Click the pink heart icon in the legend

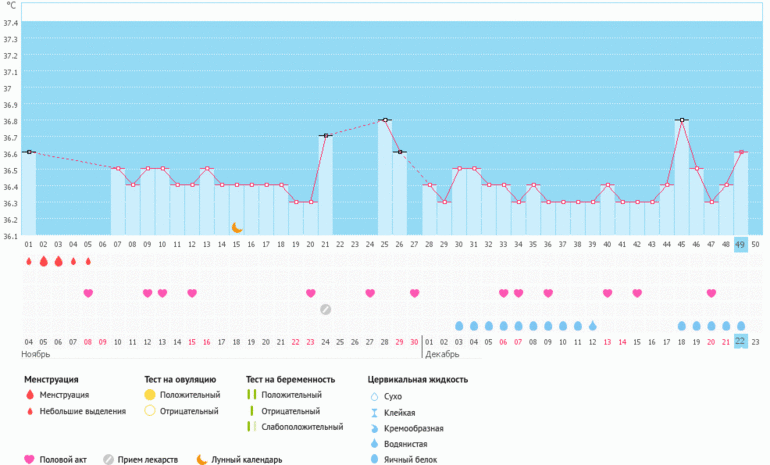click(29, 460)
